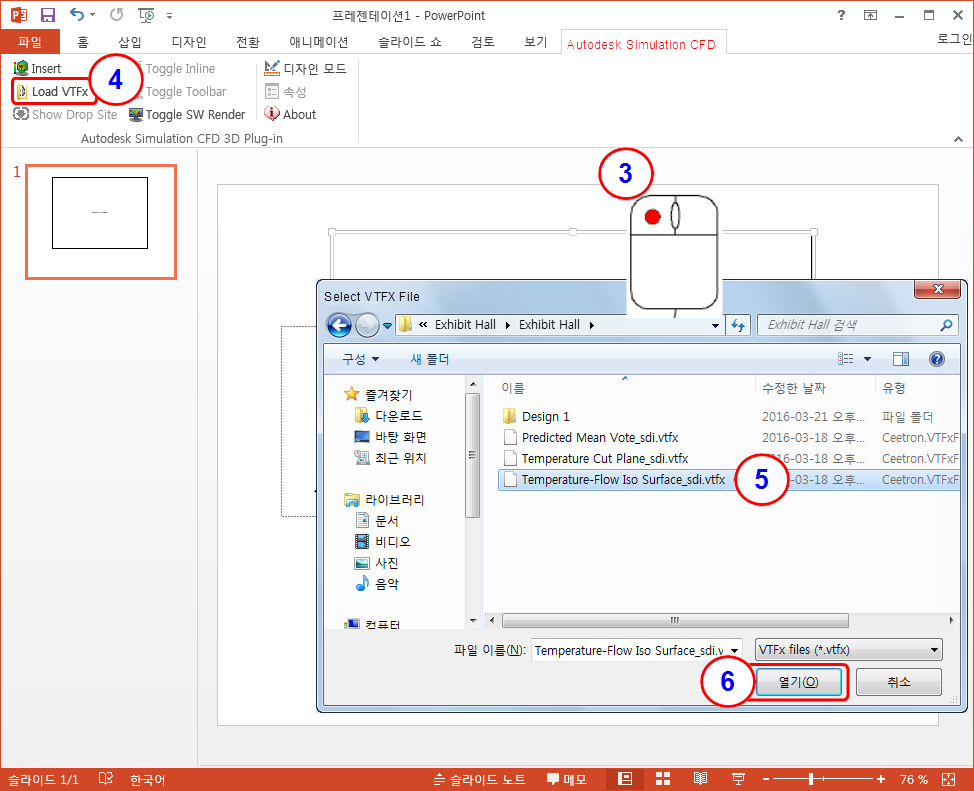Click Load VTFx in the ribbon
The height and width of the screenshot is (791, 974).
click(x=52, y=92)
